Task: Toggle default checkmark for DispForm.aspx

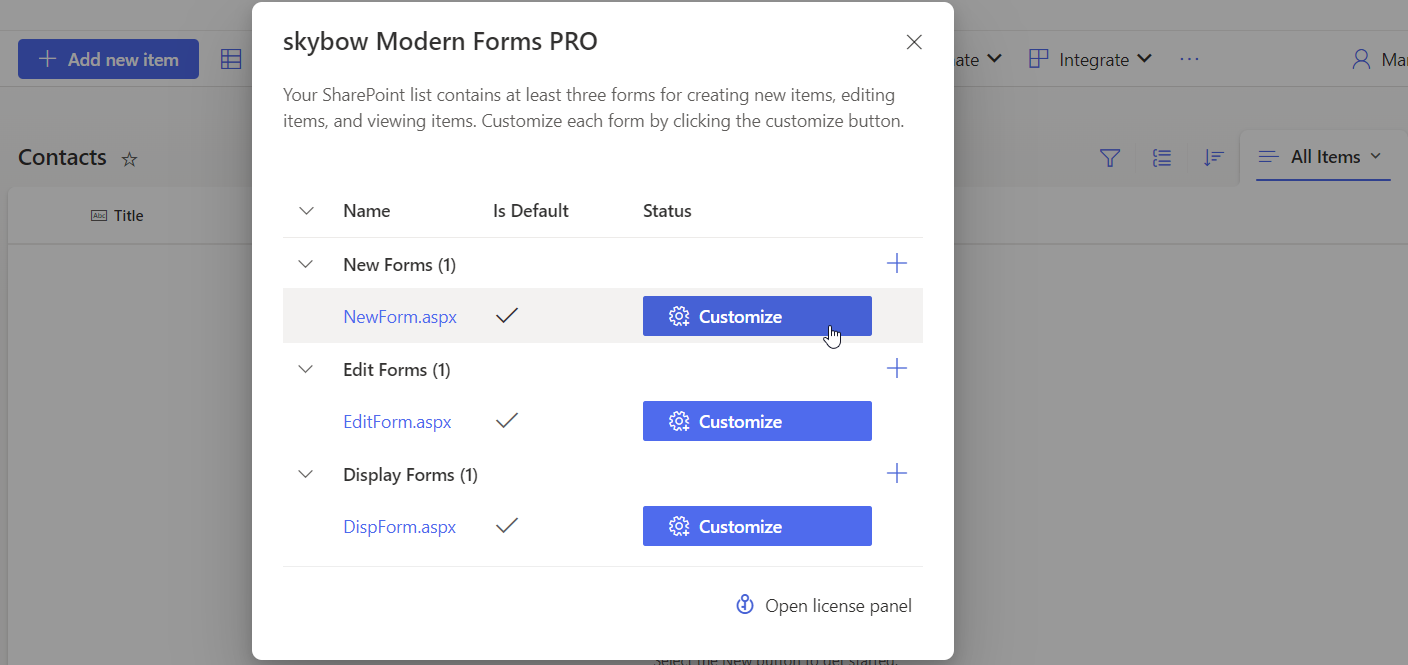Action: point(507,526)
